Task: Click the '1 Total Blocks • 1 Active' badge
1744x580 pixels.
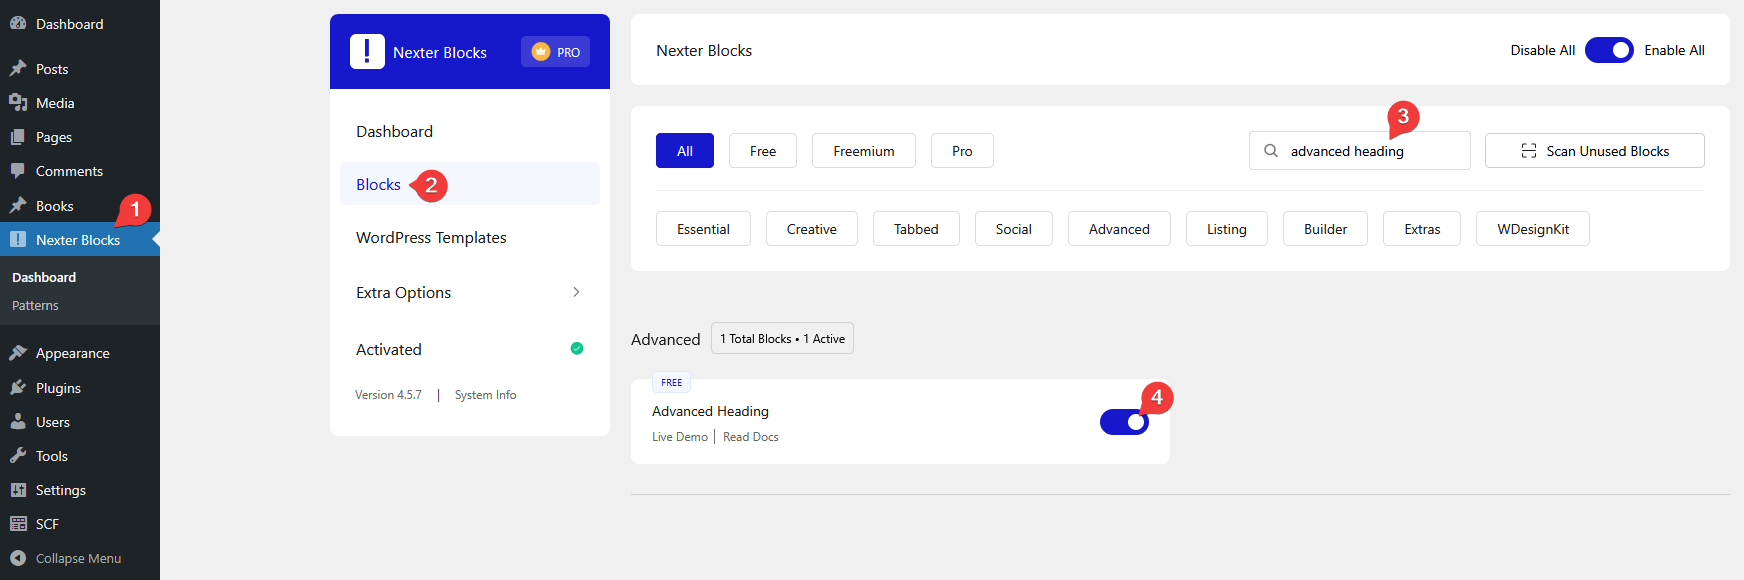Action: 782,339
